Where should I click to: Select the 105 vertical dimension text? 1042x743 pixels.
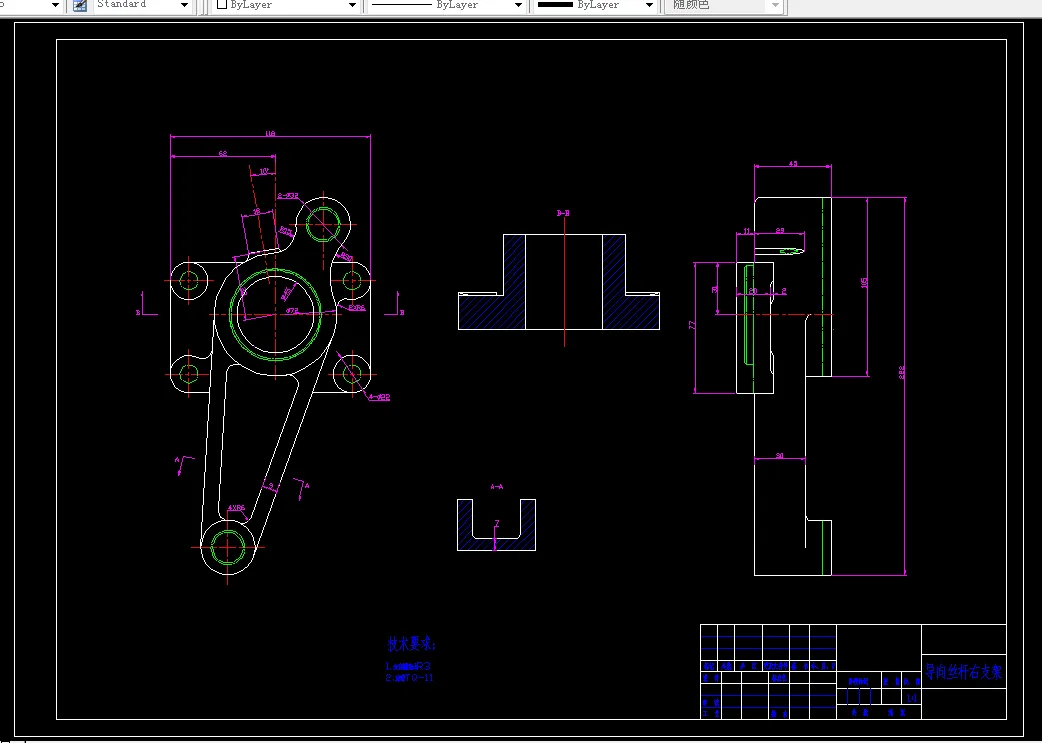[x=864, y=282]
